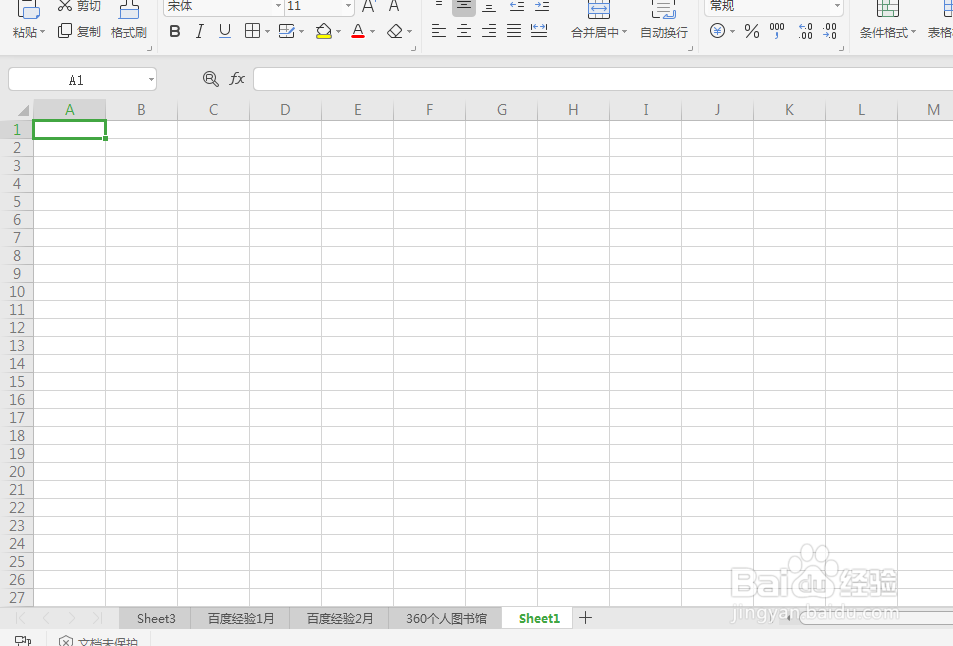The height and width of the screenshot is (646, 953).
Task: Apply cell borders with the borders icon
Action: click(x=252, y=32)
